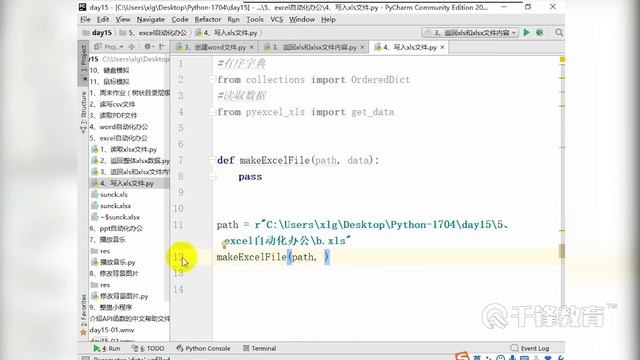Open '1、读取xlsx文件.py' in project tree
The image size is (640, 360).
click(x=124, y=149)
